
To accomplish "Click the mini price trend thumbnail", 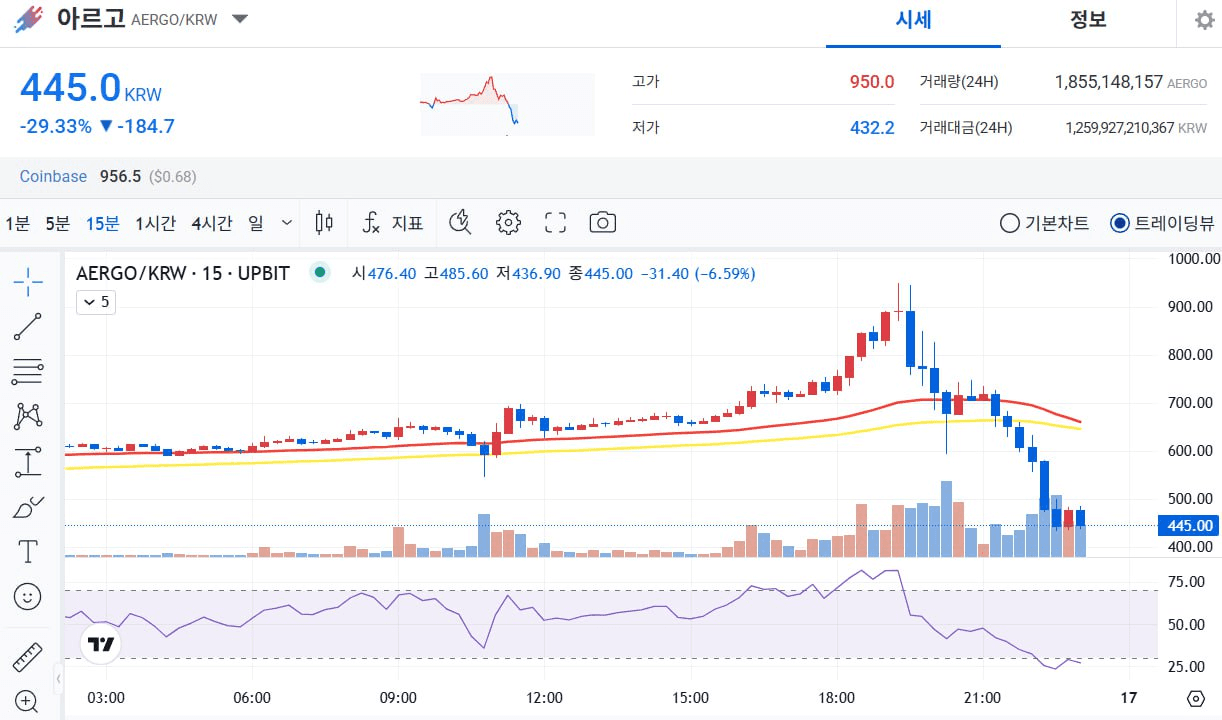I will [506, 103].
